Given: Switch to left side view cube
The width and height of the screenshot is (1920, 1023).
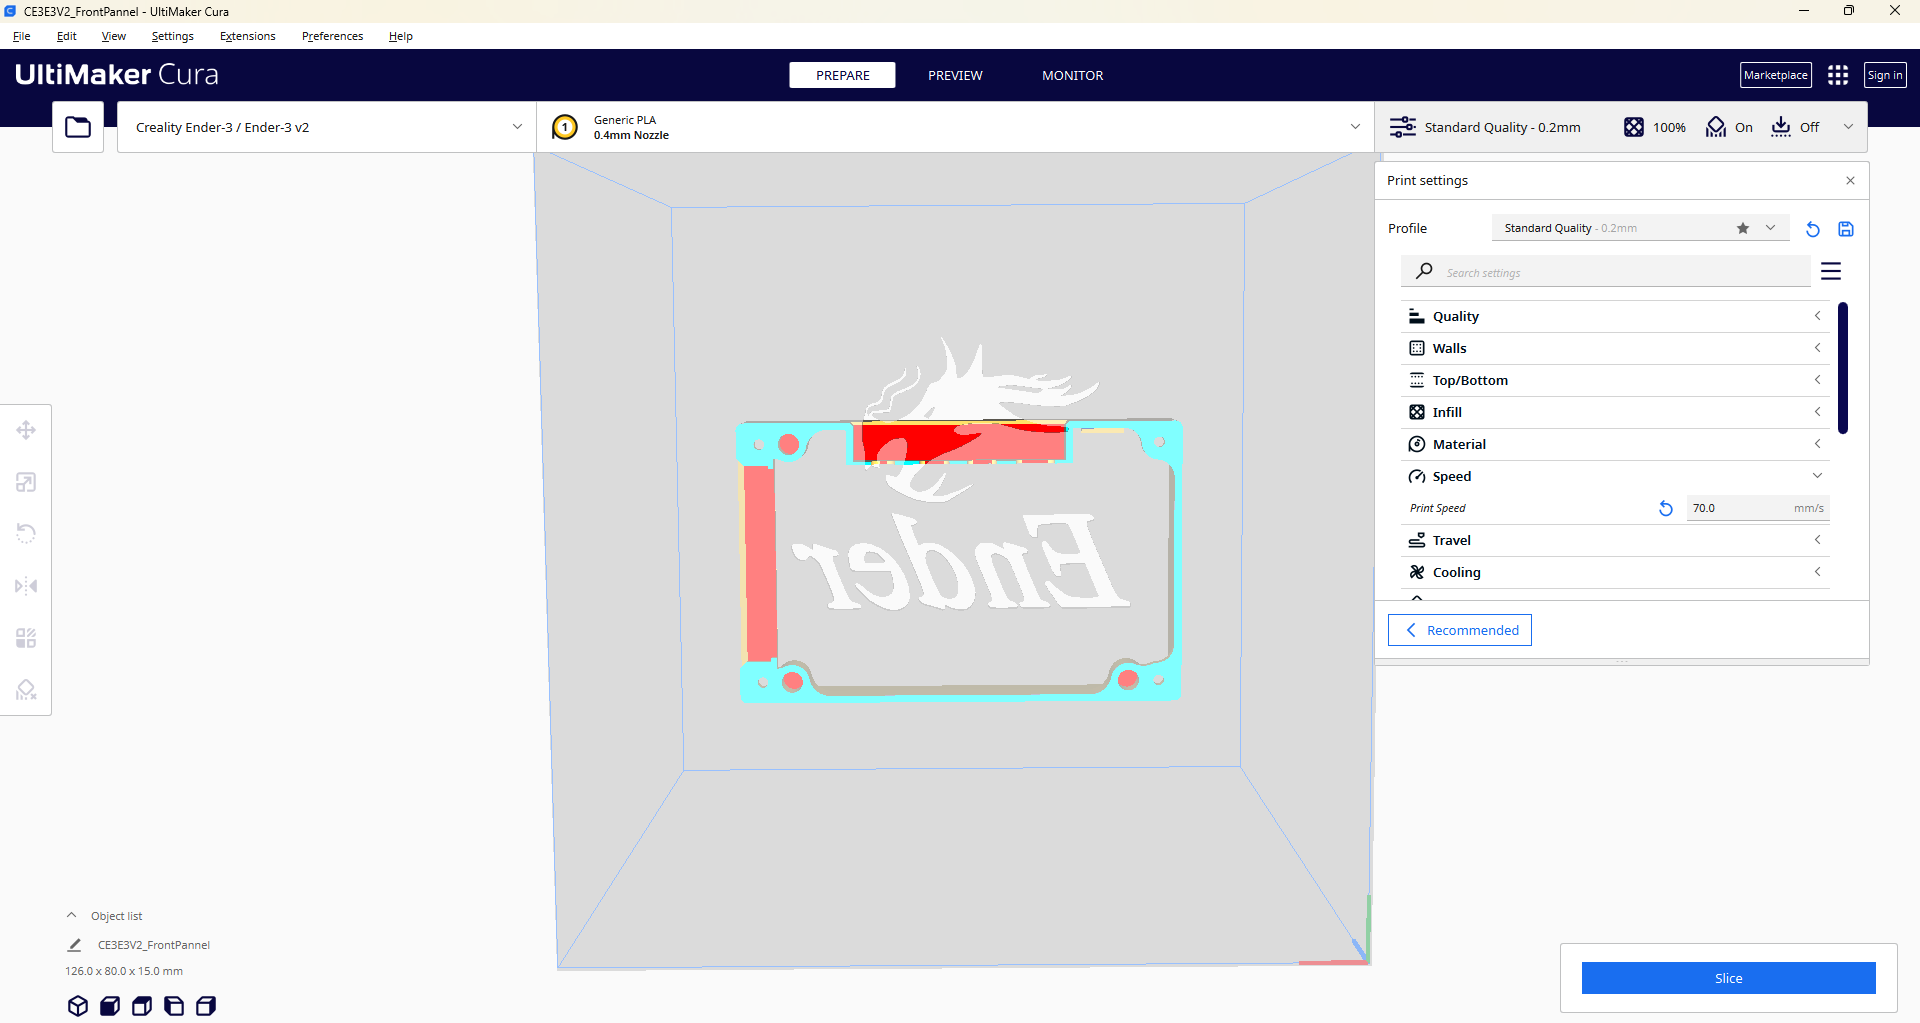Looking at the screenshot, I should coord(174,1006).
